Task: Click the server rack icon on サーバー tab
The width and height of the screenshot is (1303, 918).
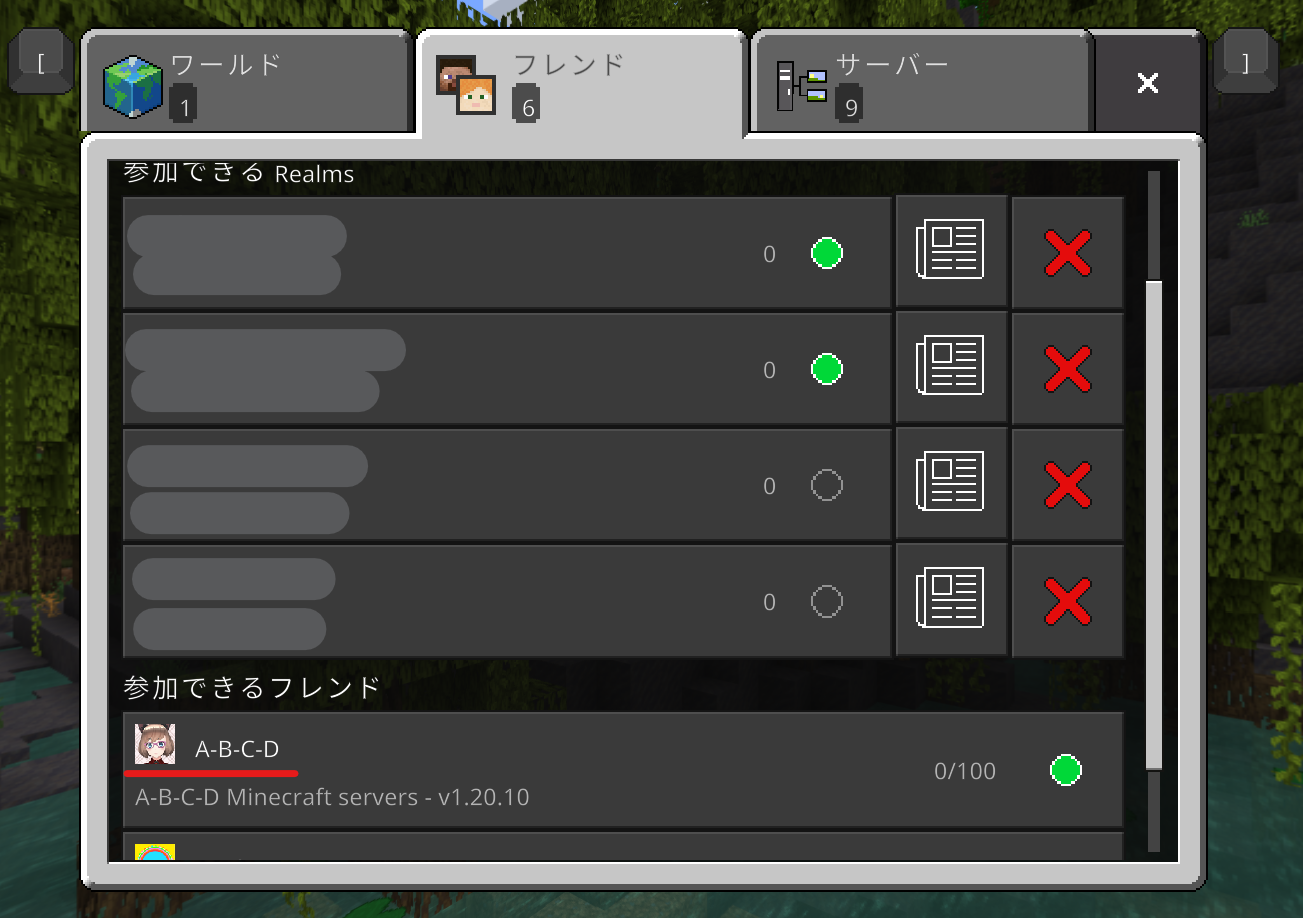Action: 802,86
